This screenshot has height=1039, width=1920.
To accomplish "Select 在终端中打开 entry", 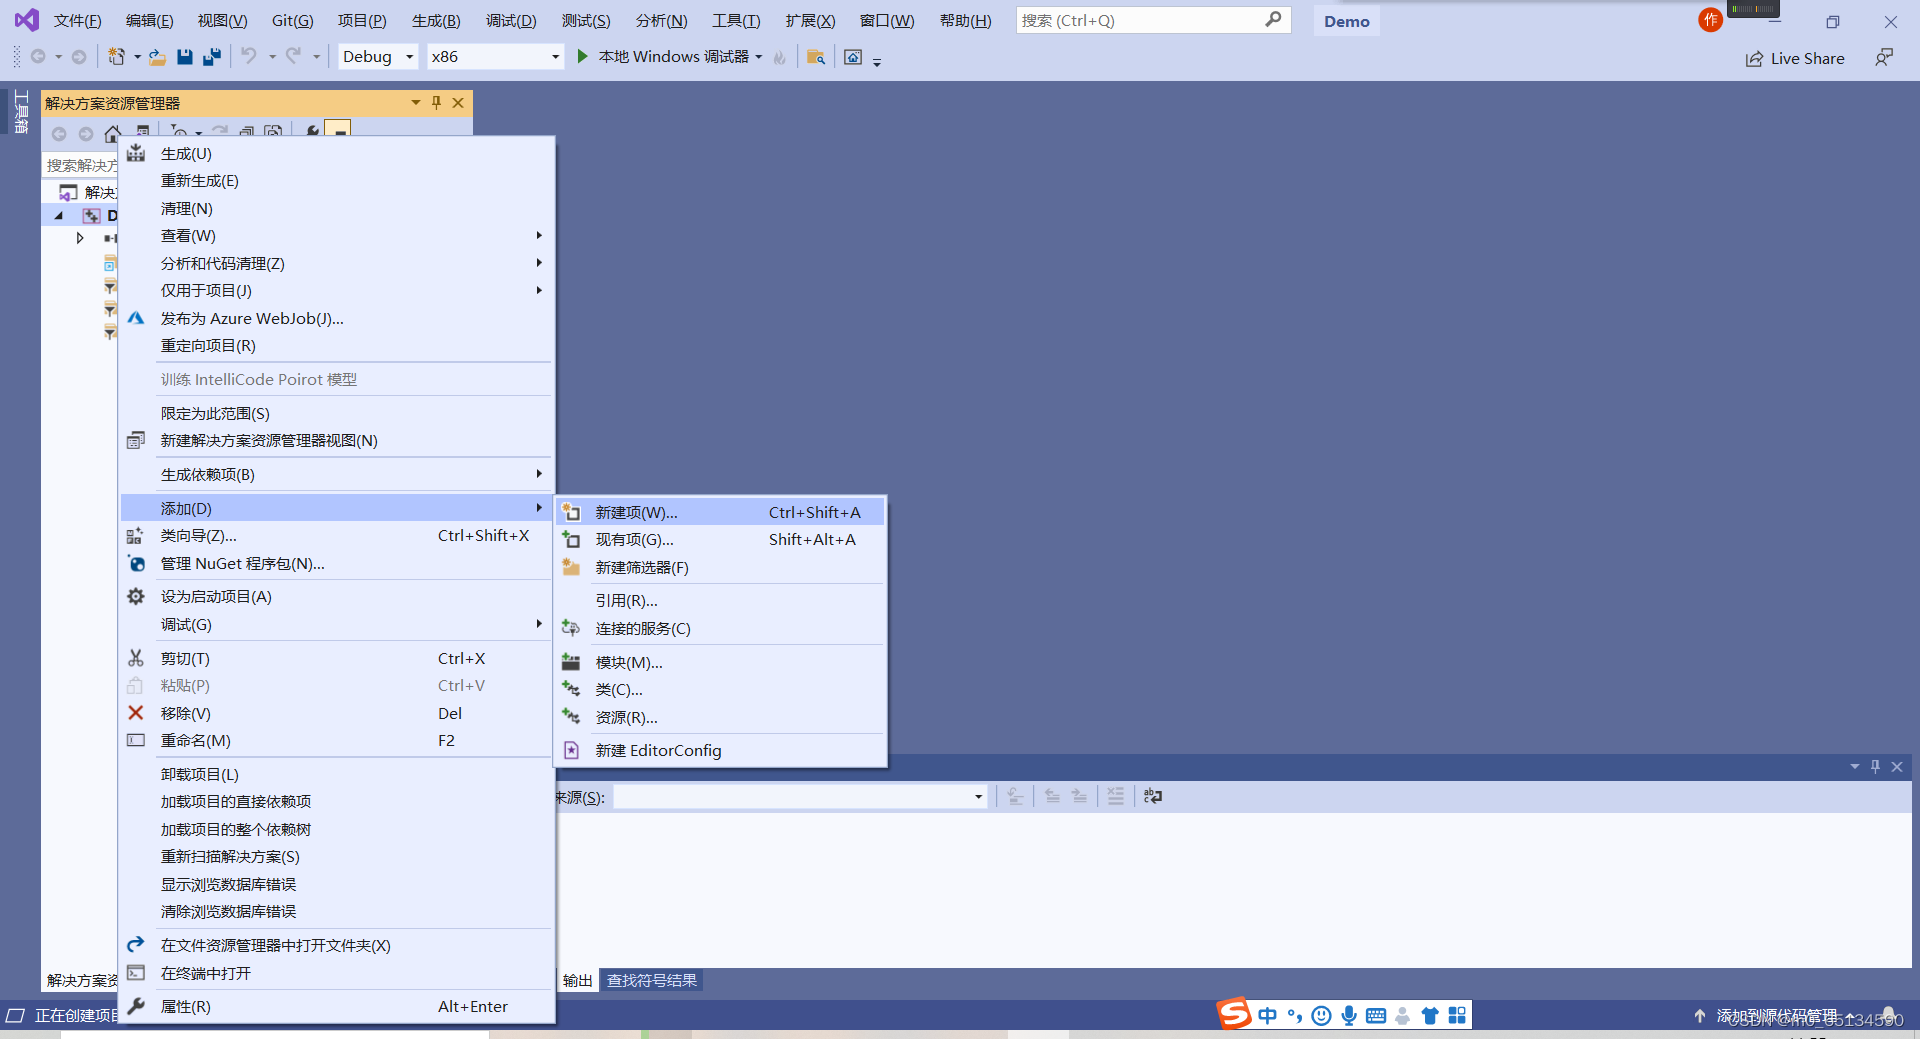I will 336,973.
